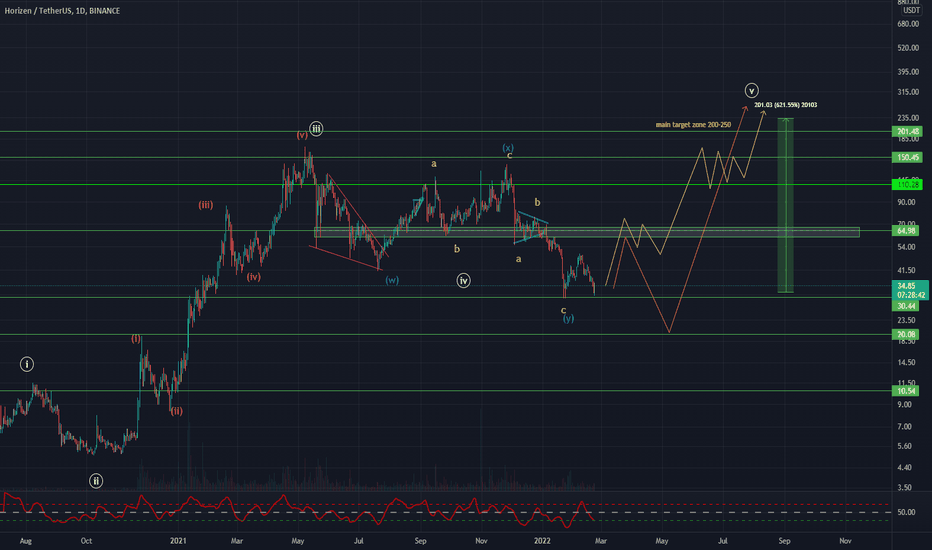Viewport: 932px width, 550px height.
Task: Click the current price label 34.85
Action: (x=906, y=286)
